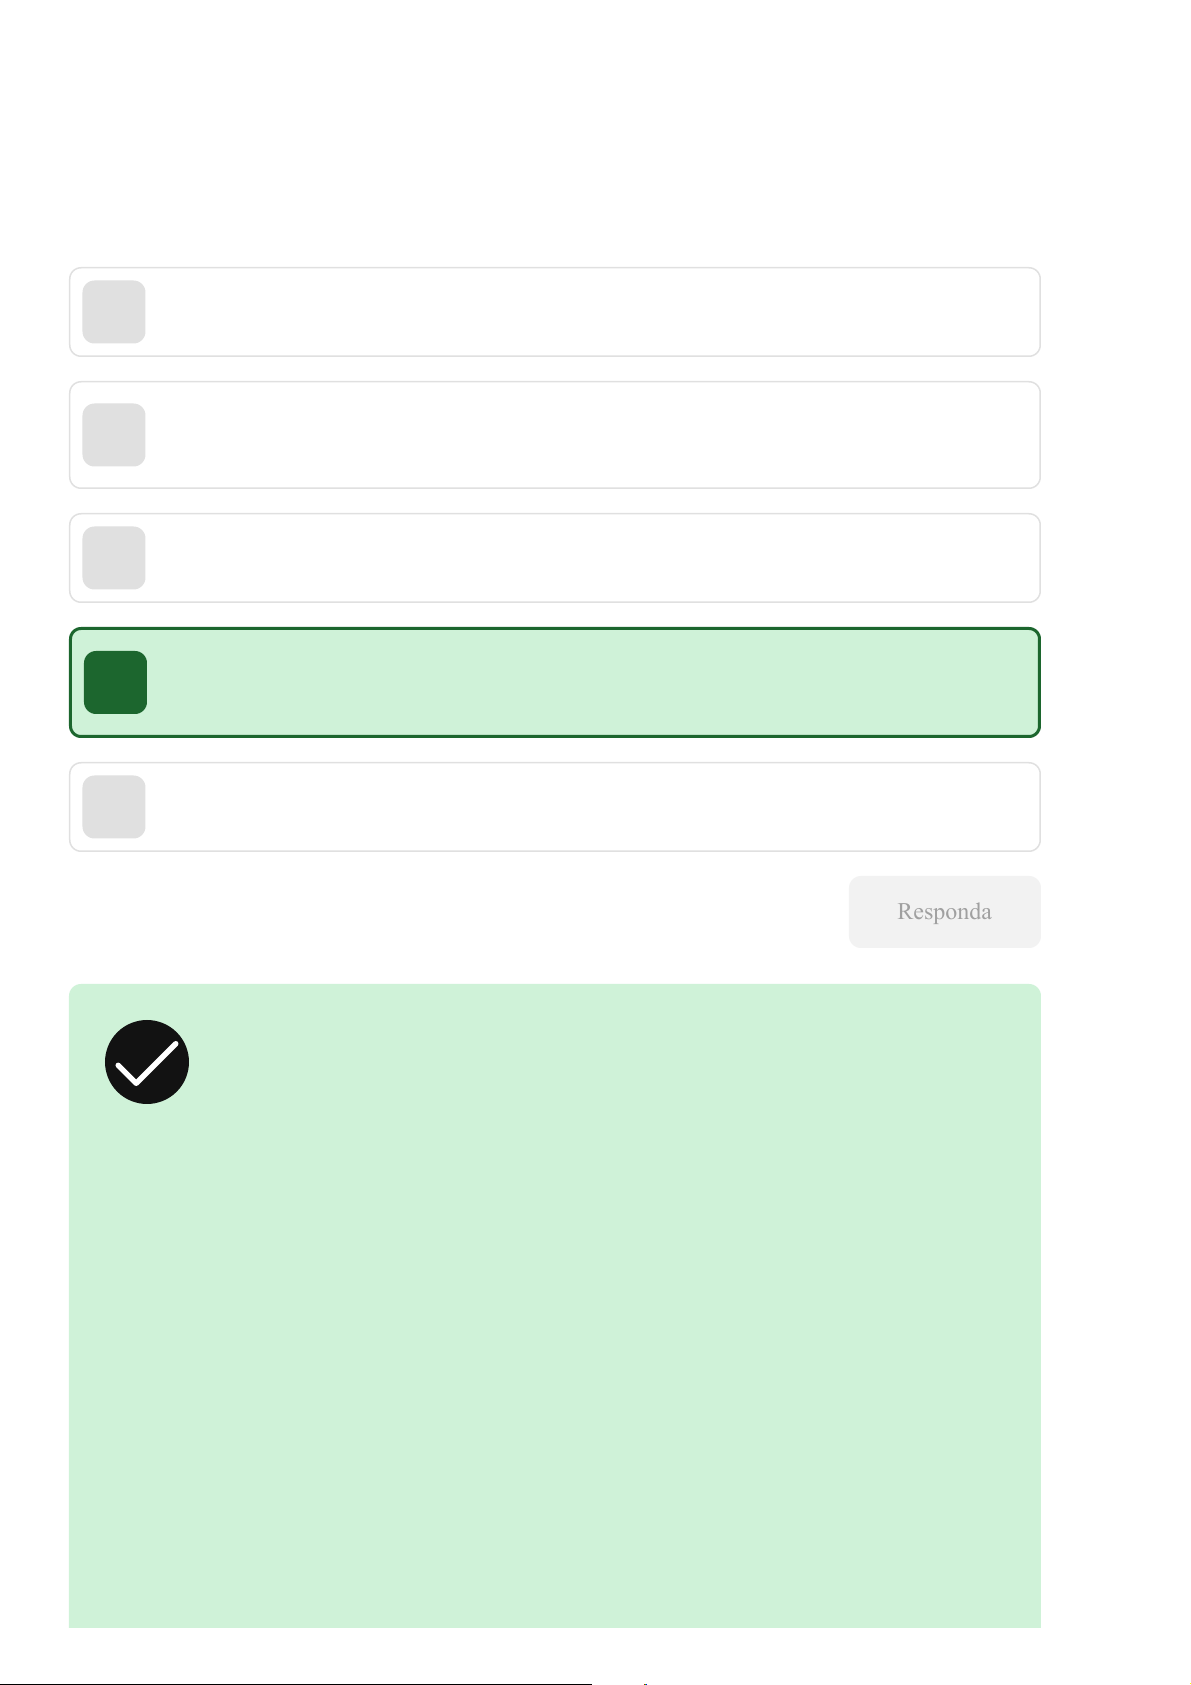Uncheck the dark green selected answer square
The height and width of the screenshot is (1685, 1191).
(116, 682)
